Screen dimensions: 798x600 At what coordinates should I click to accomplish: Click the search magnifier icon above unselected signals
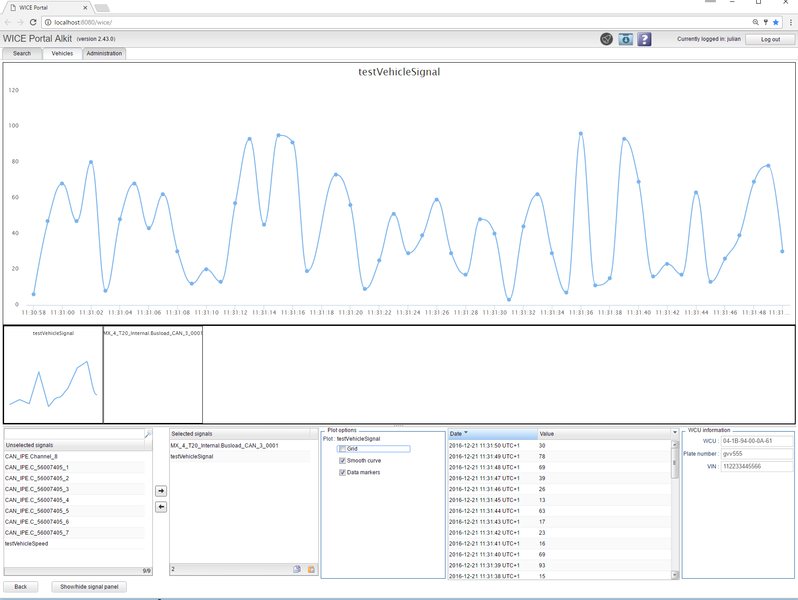click(148, 435)
